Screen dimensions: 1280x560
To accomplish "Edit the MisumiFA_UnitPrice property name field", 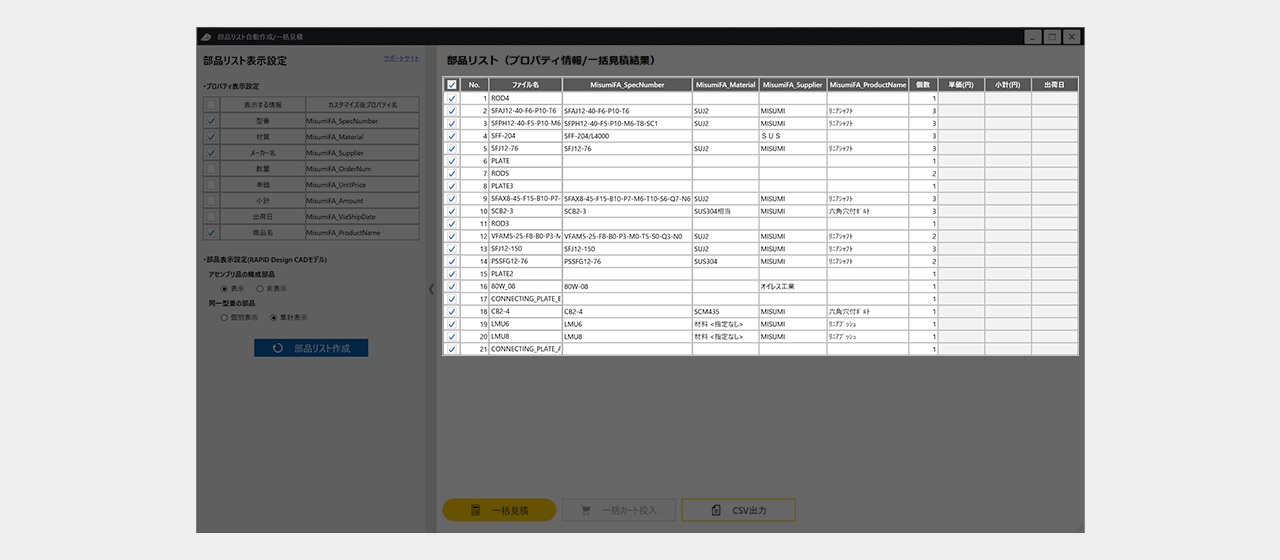I will pos(362,185).
